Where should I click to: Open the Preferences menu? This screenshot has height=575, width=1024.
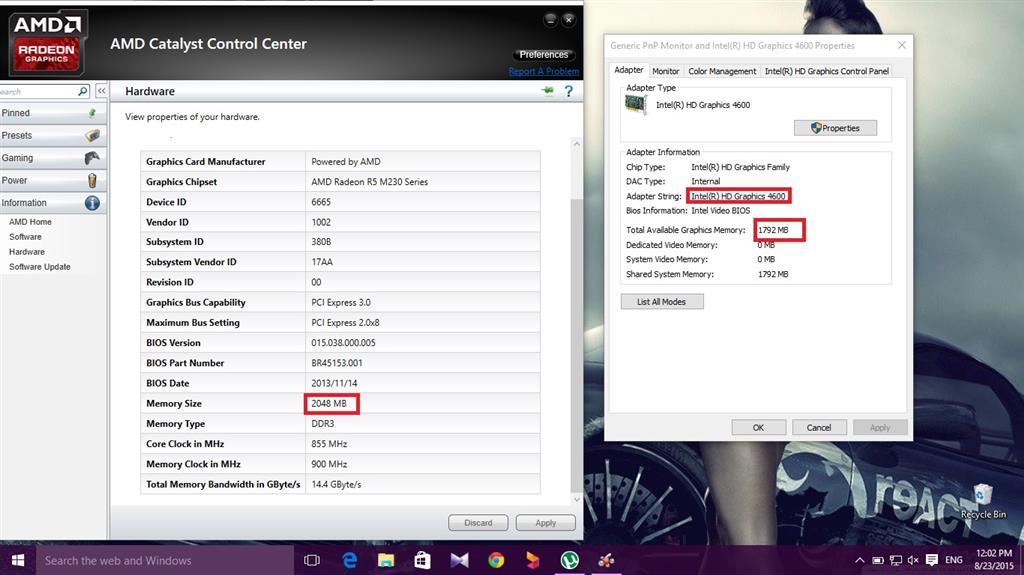click(543, 54)
